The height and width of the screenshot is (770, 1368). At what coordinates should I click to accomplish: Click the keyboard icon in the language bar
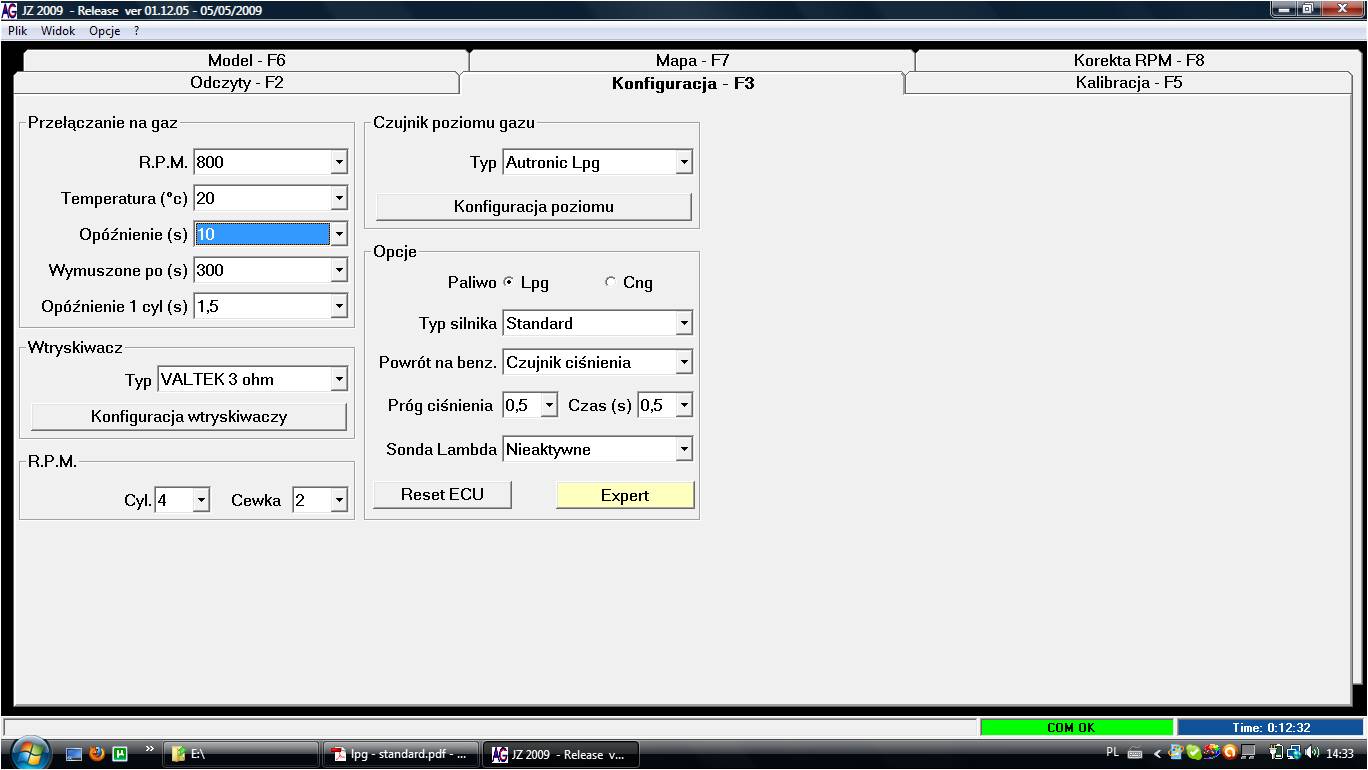pos(1135,753)
